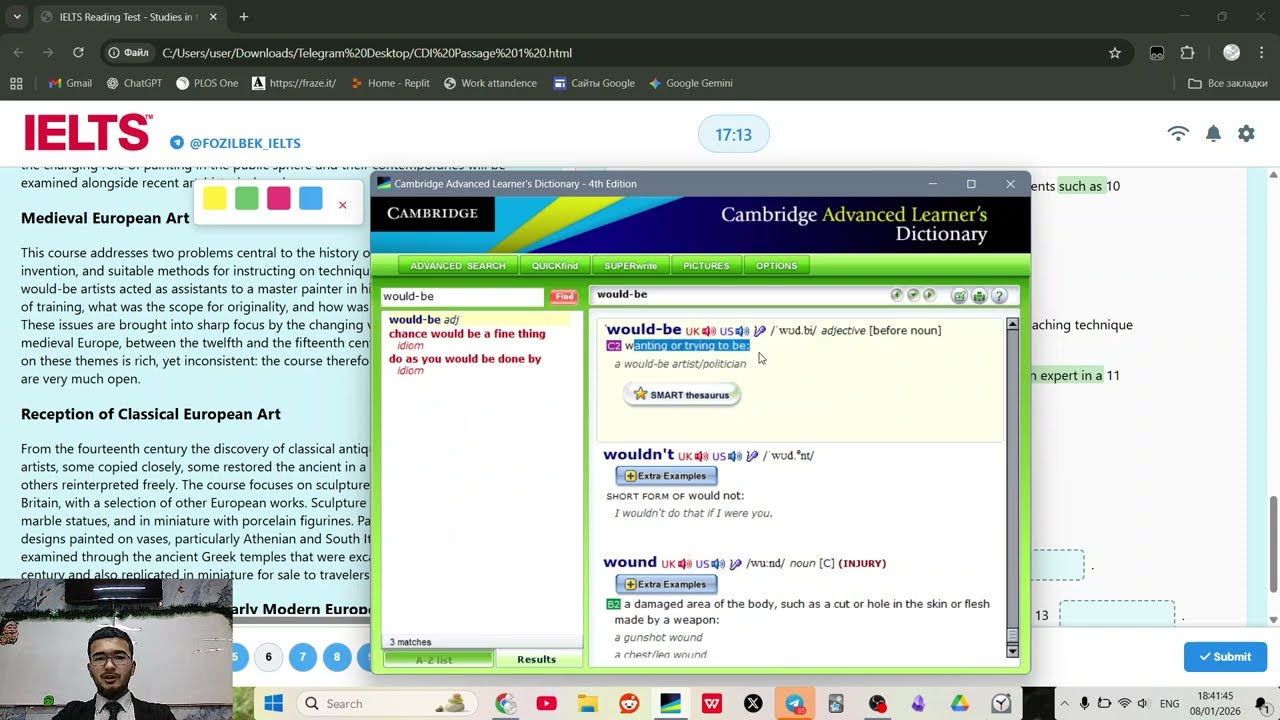Open the @FOZILBEK_IELTS Telegram link
Viewport: 1280px width, 720px height.
(236, 143)
